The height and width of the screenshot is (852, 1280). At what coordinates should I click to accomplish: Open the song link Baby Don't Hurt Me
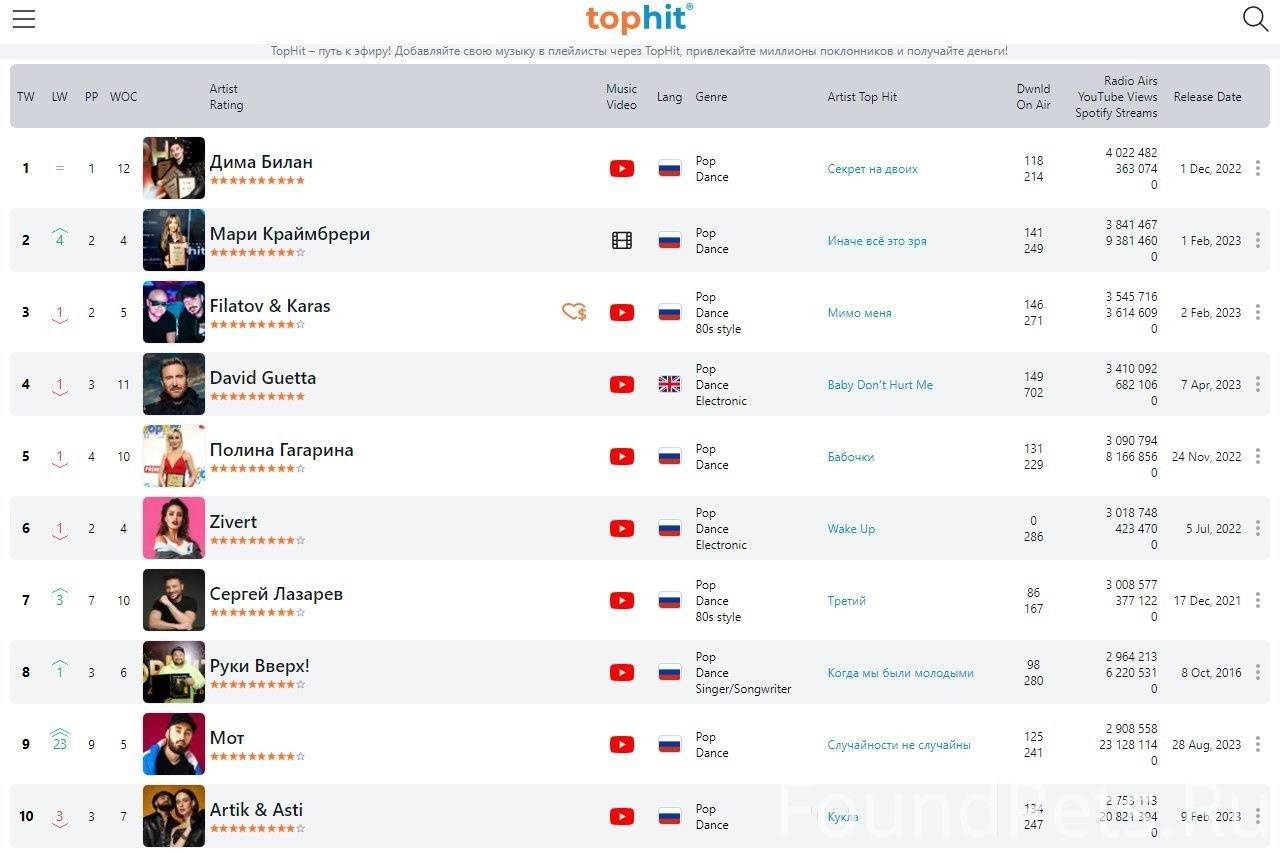point(880,385)
